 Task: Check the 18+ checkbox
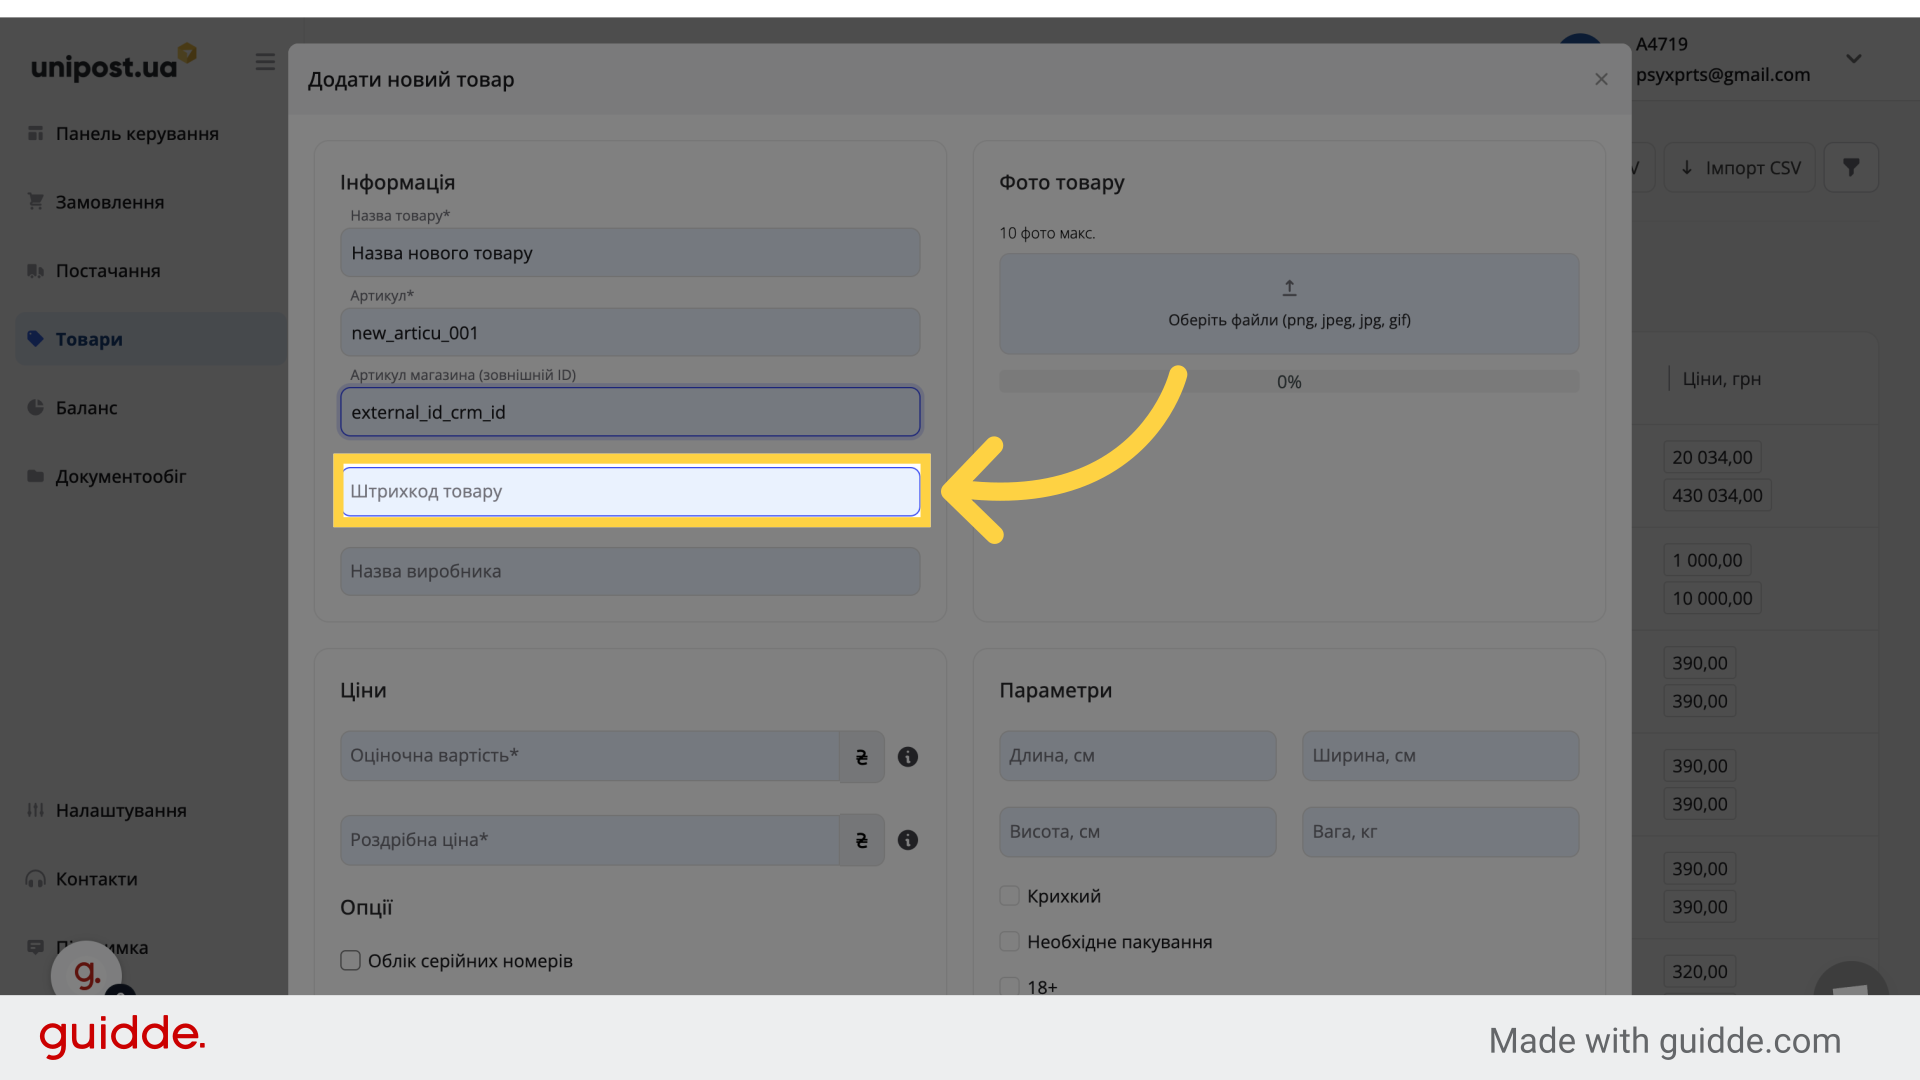click(1010, 987)
